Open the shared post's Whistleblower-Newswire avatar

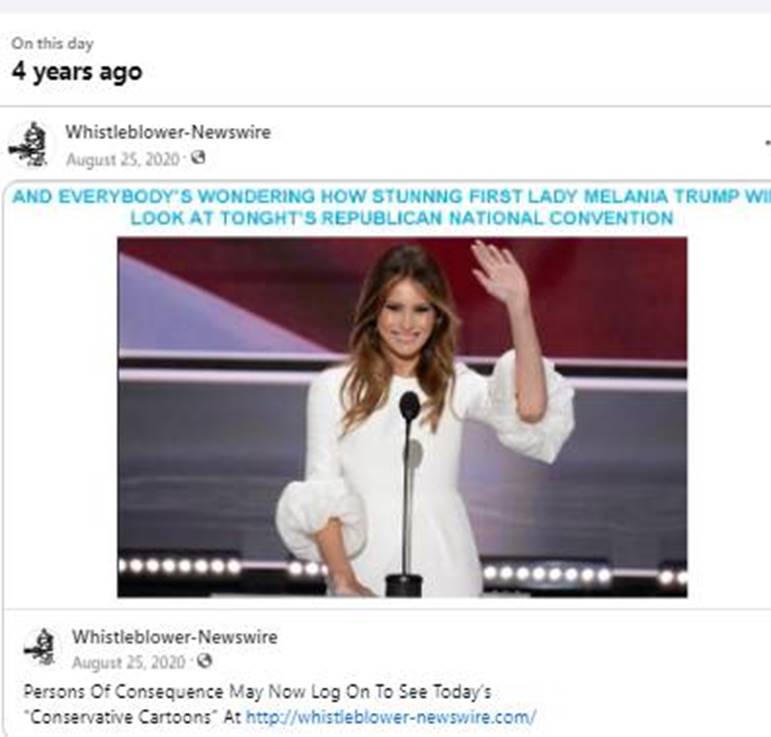coord(40,647)
